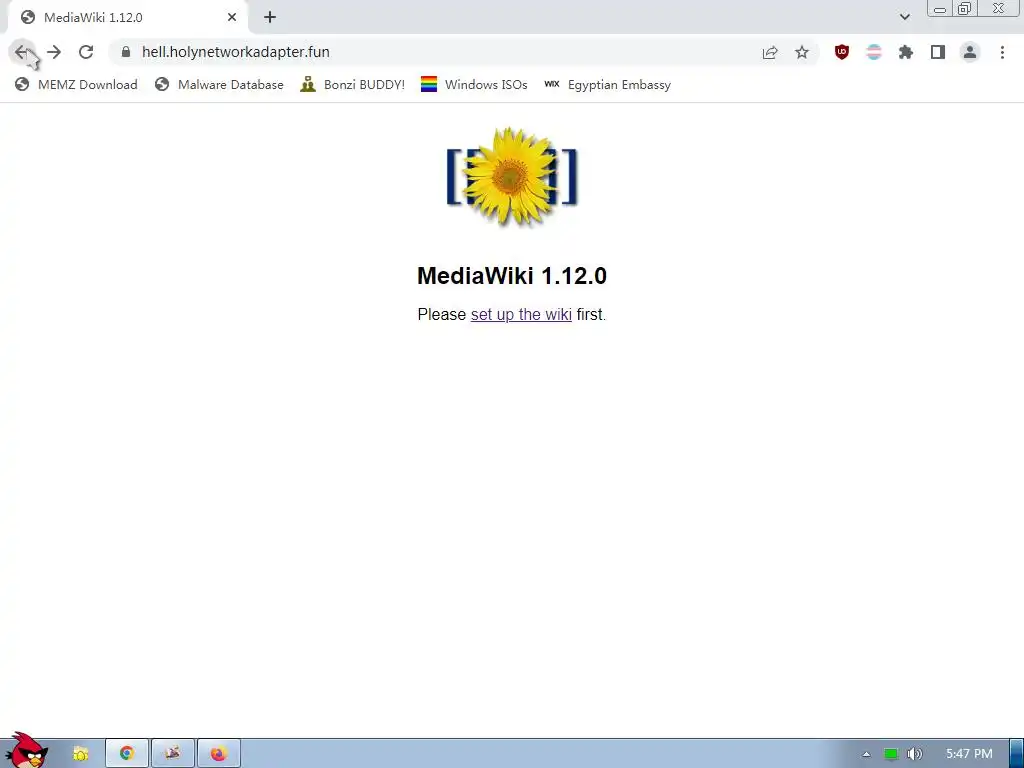Open a new tab with the plus button
The width and height of the screenshot is (1024, 768).
[270, 17]
